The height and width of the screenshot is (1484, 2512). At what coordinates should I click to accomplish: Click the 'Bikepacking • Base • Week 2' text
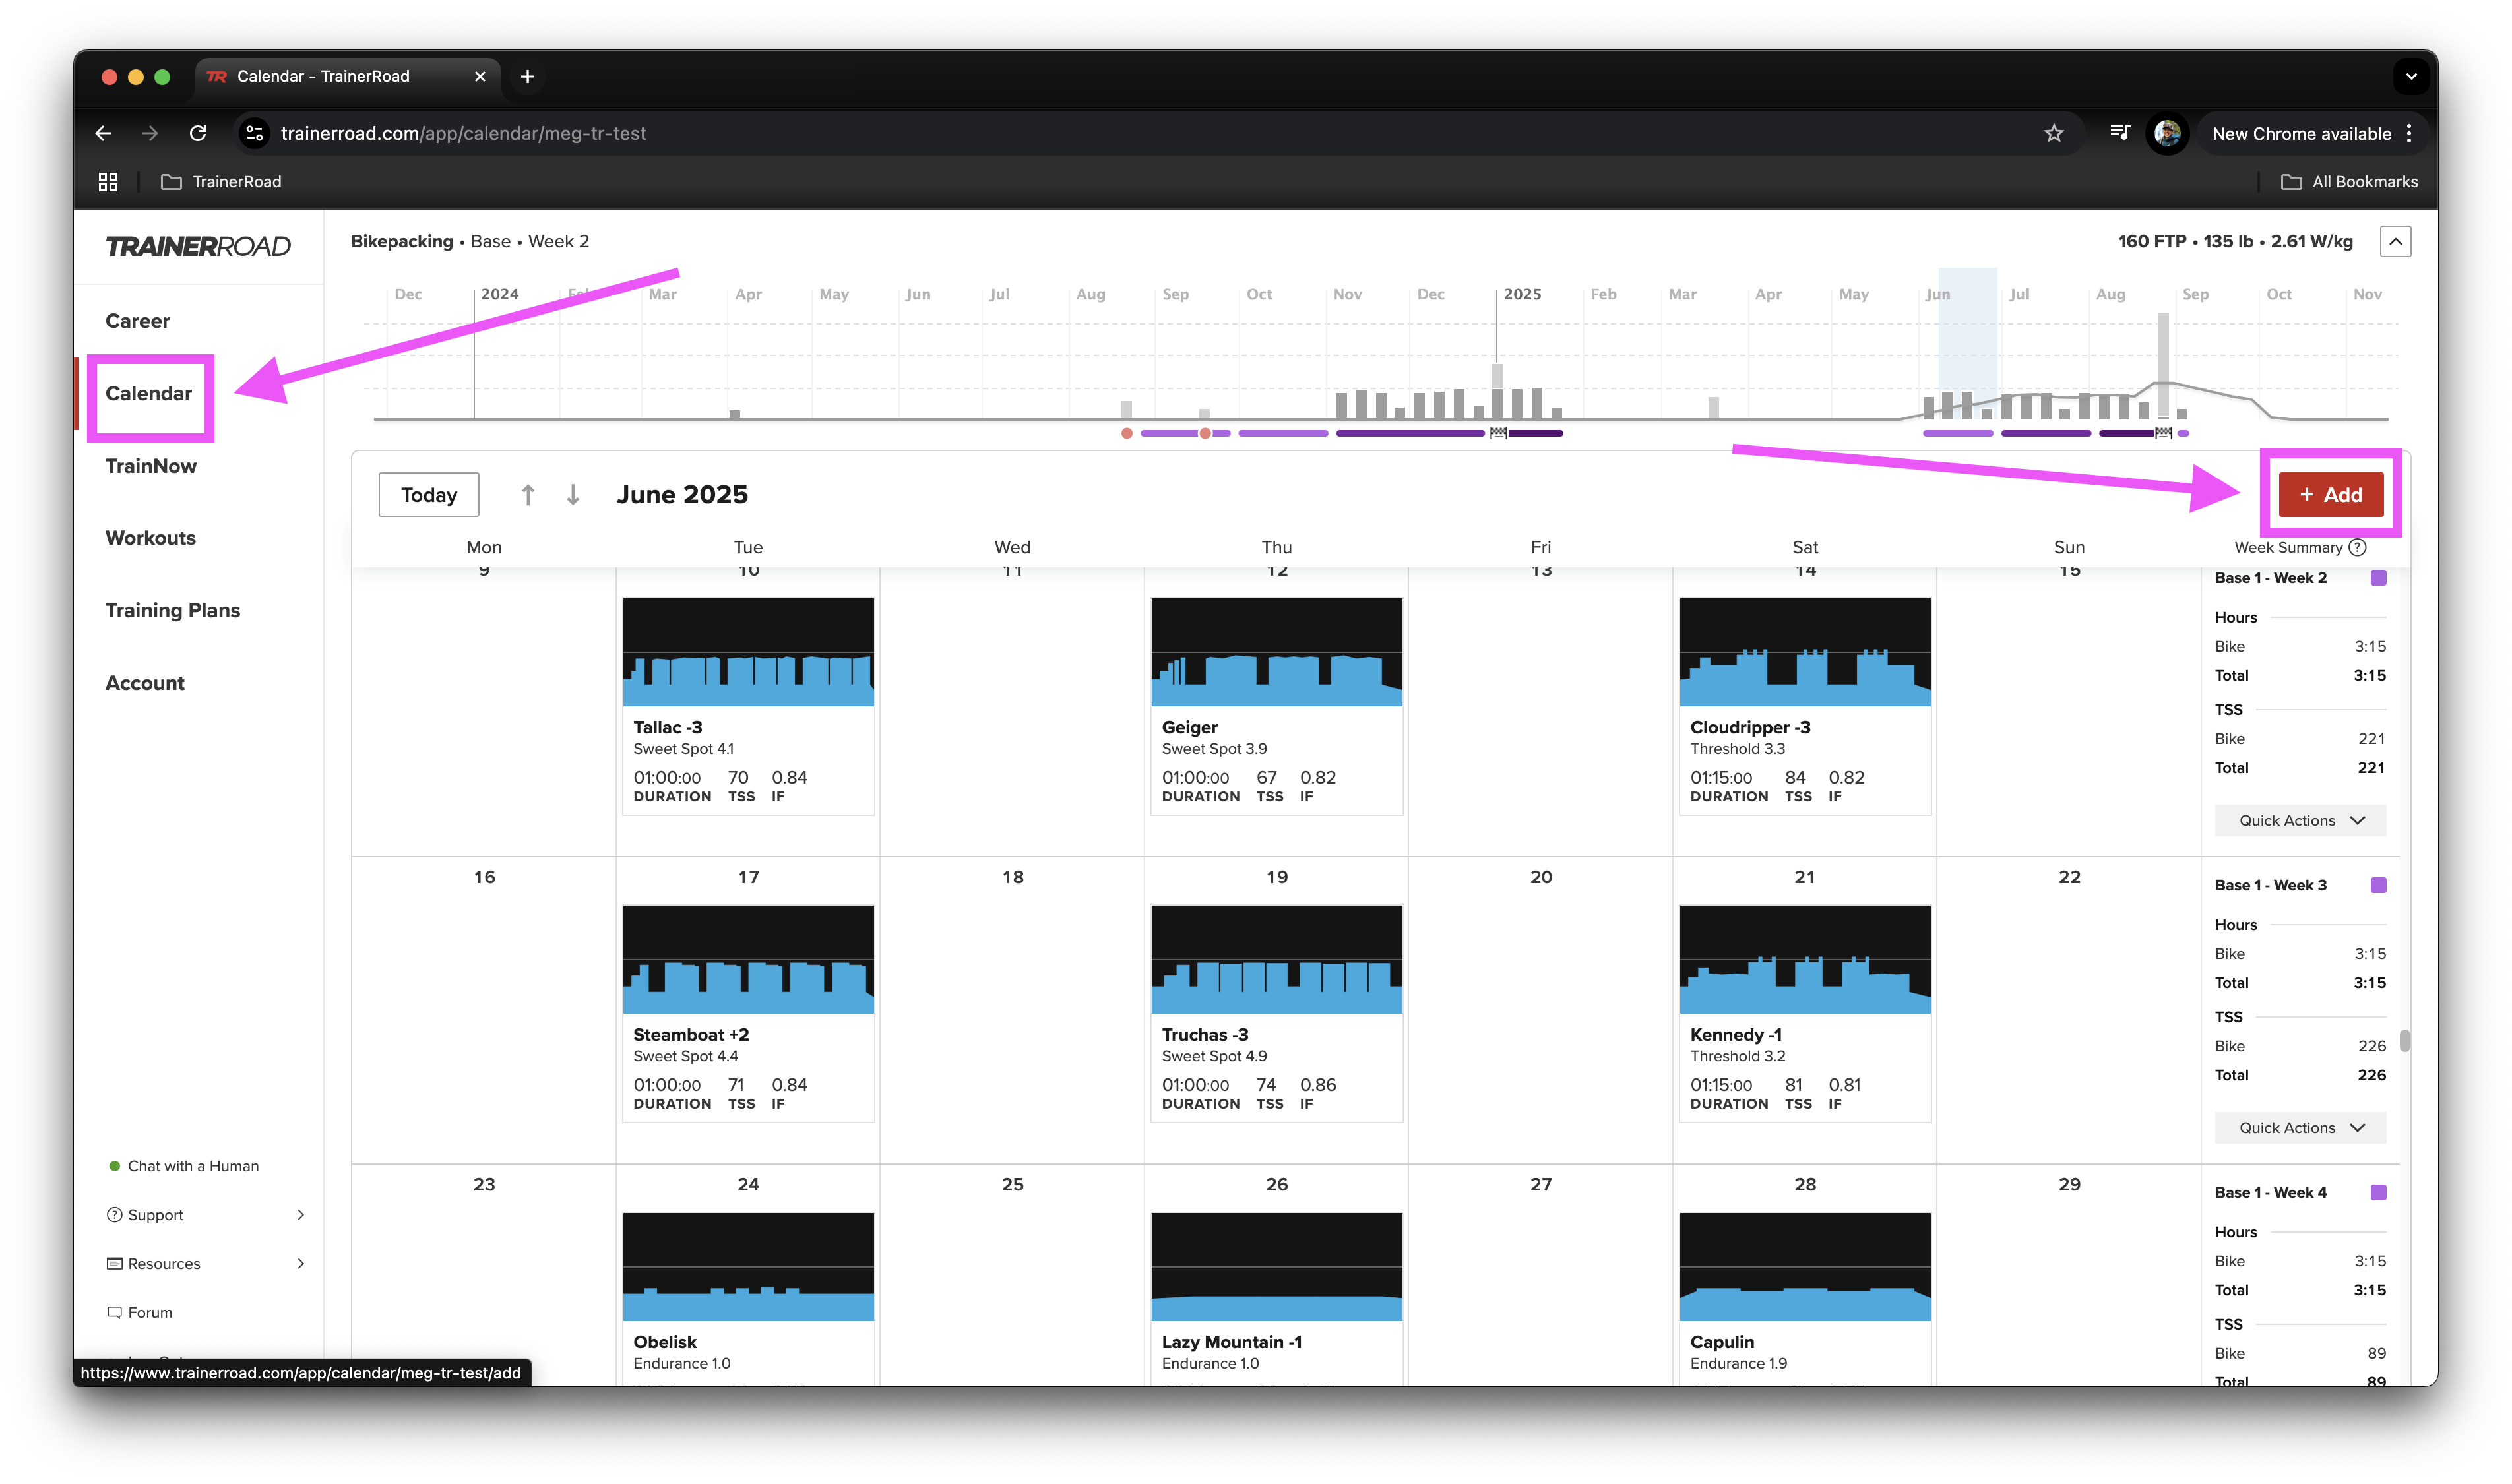click(470, 241)
